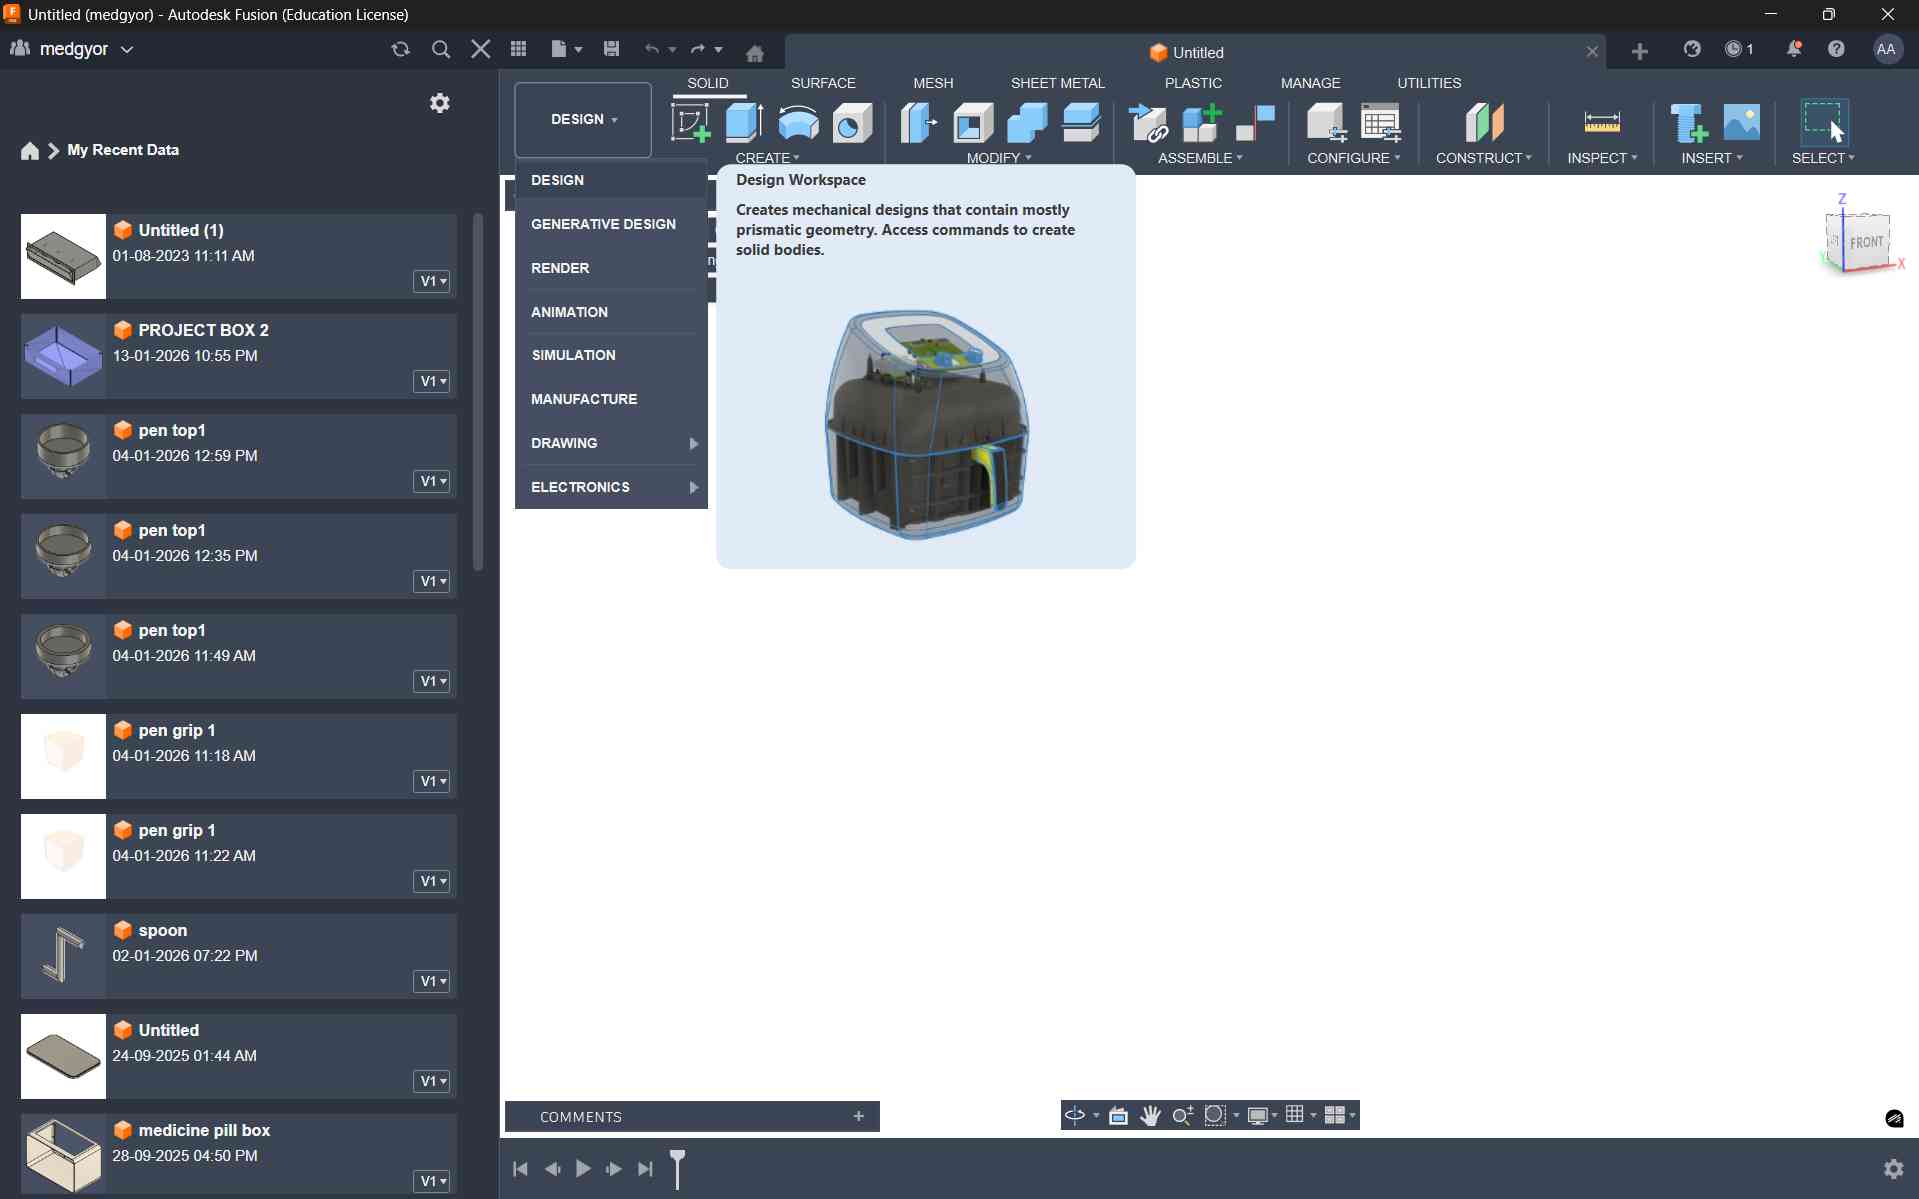Open the Help question mark icon

coord(1836,49)
